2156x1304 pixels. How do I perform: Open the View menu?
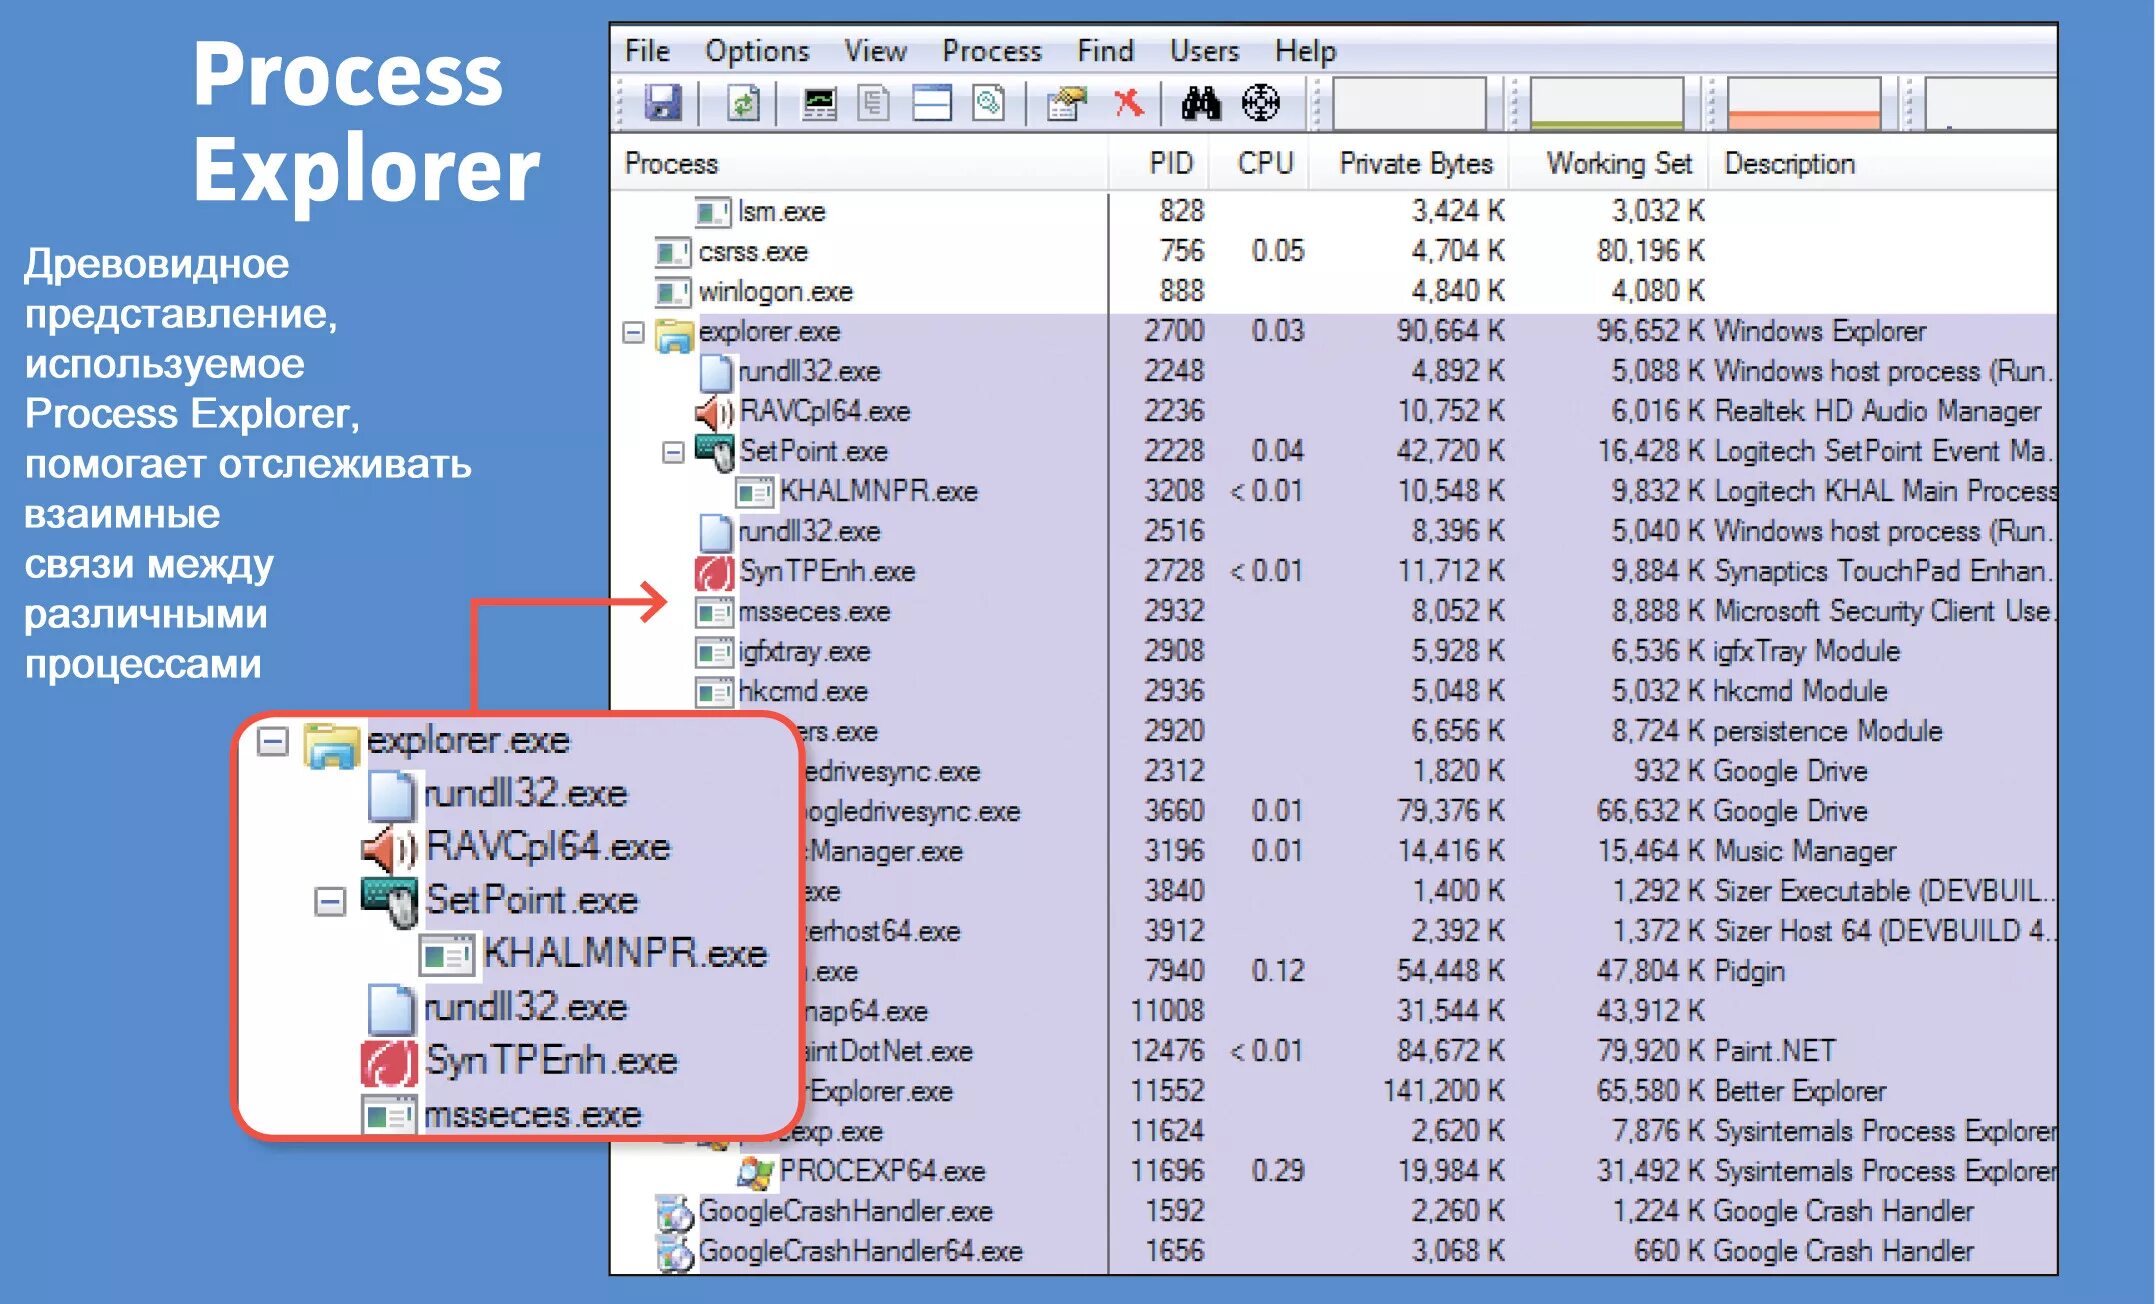coord(875,51)
